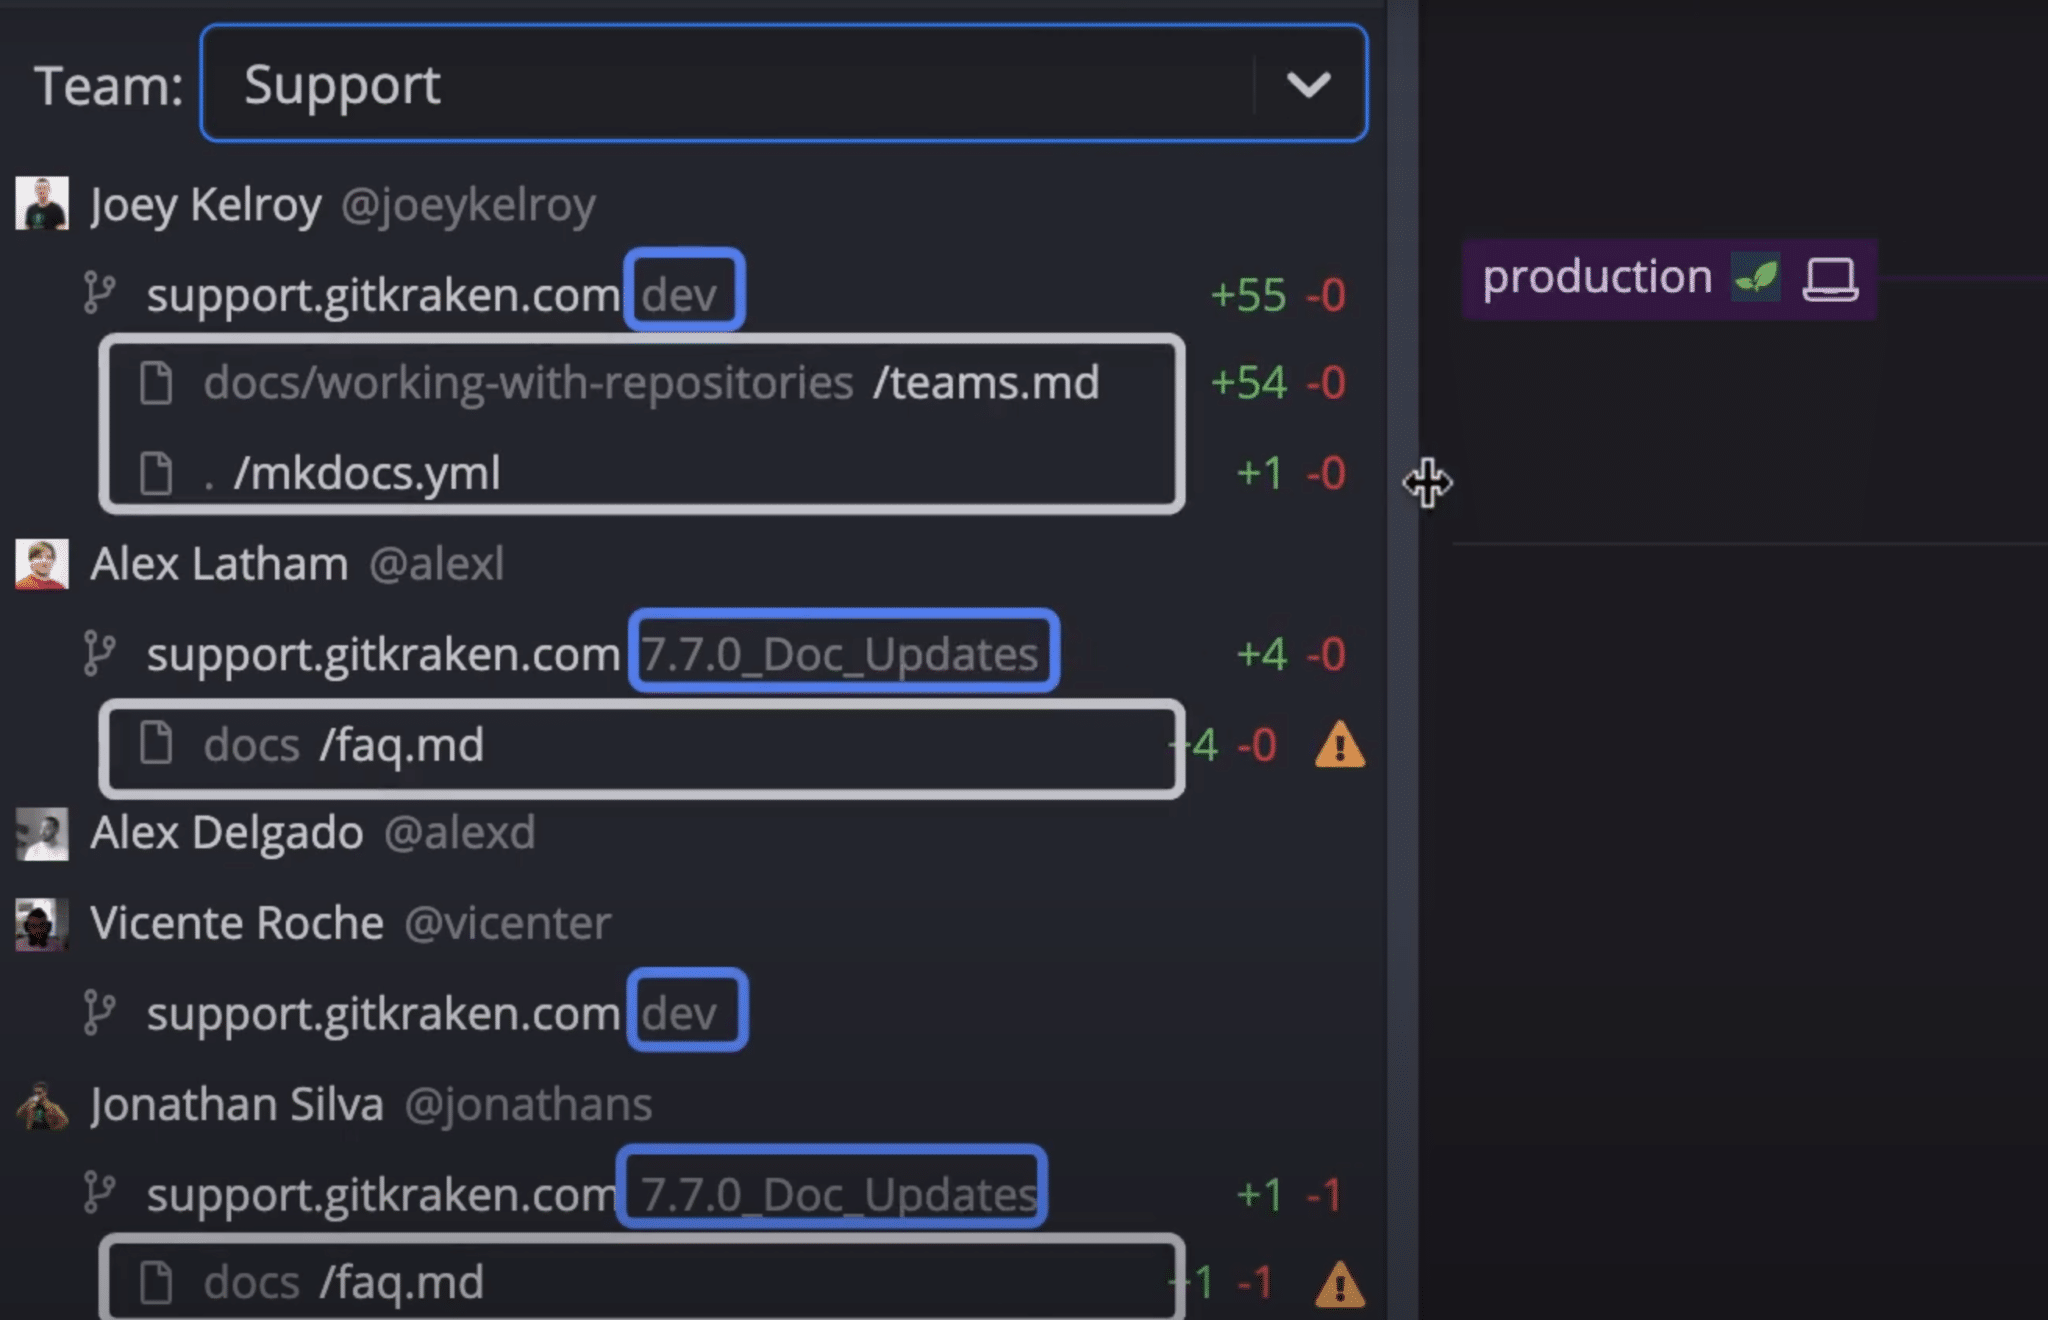Click the leaf icon on production branch
2048x1320 pixels.
1756,278
